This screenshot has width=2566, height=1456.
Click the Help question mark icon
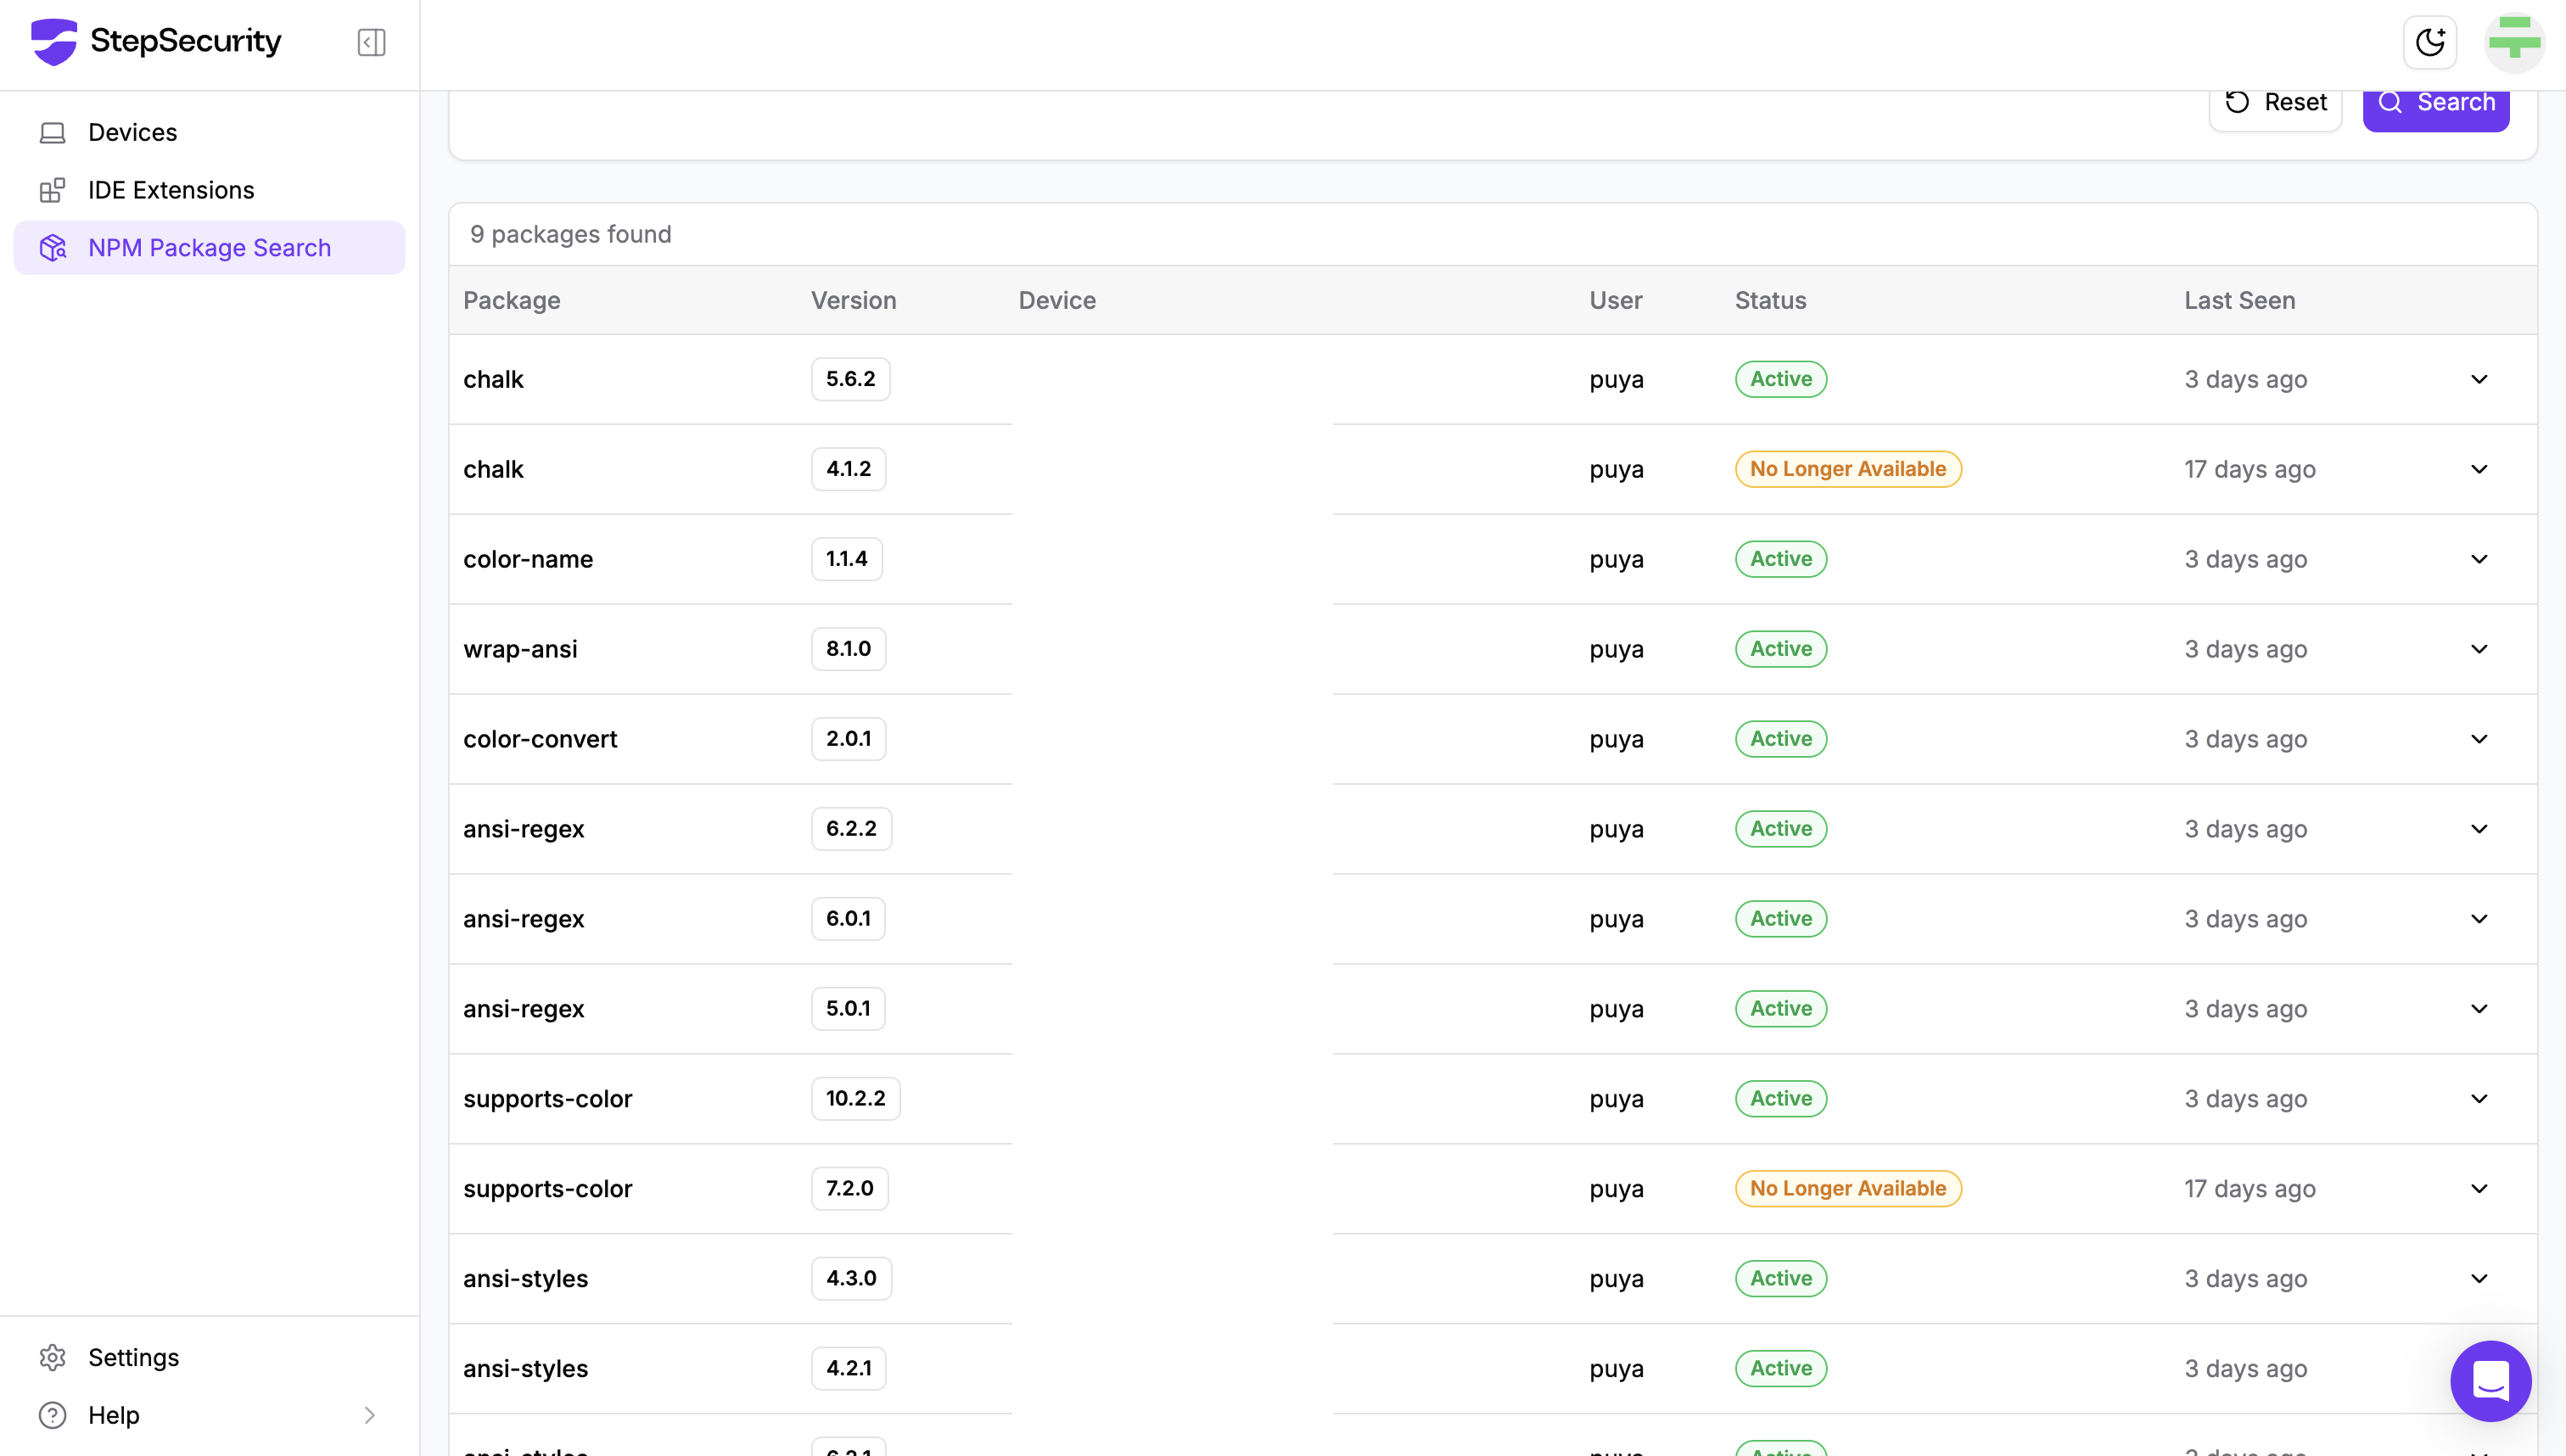tap(52, 1415)
